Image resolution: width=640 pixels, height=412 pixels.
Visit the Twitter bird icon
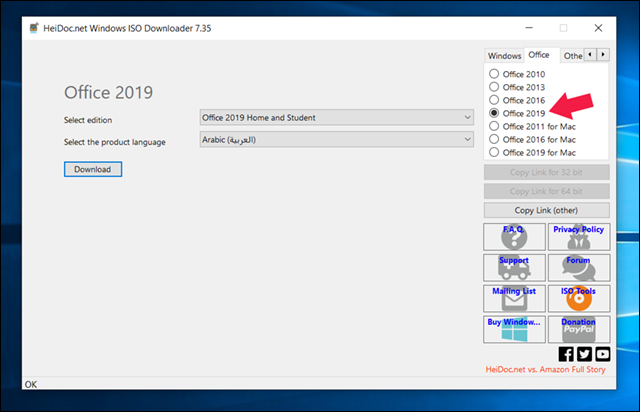(584, 354)
